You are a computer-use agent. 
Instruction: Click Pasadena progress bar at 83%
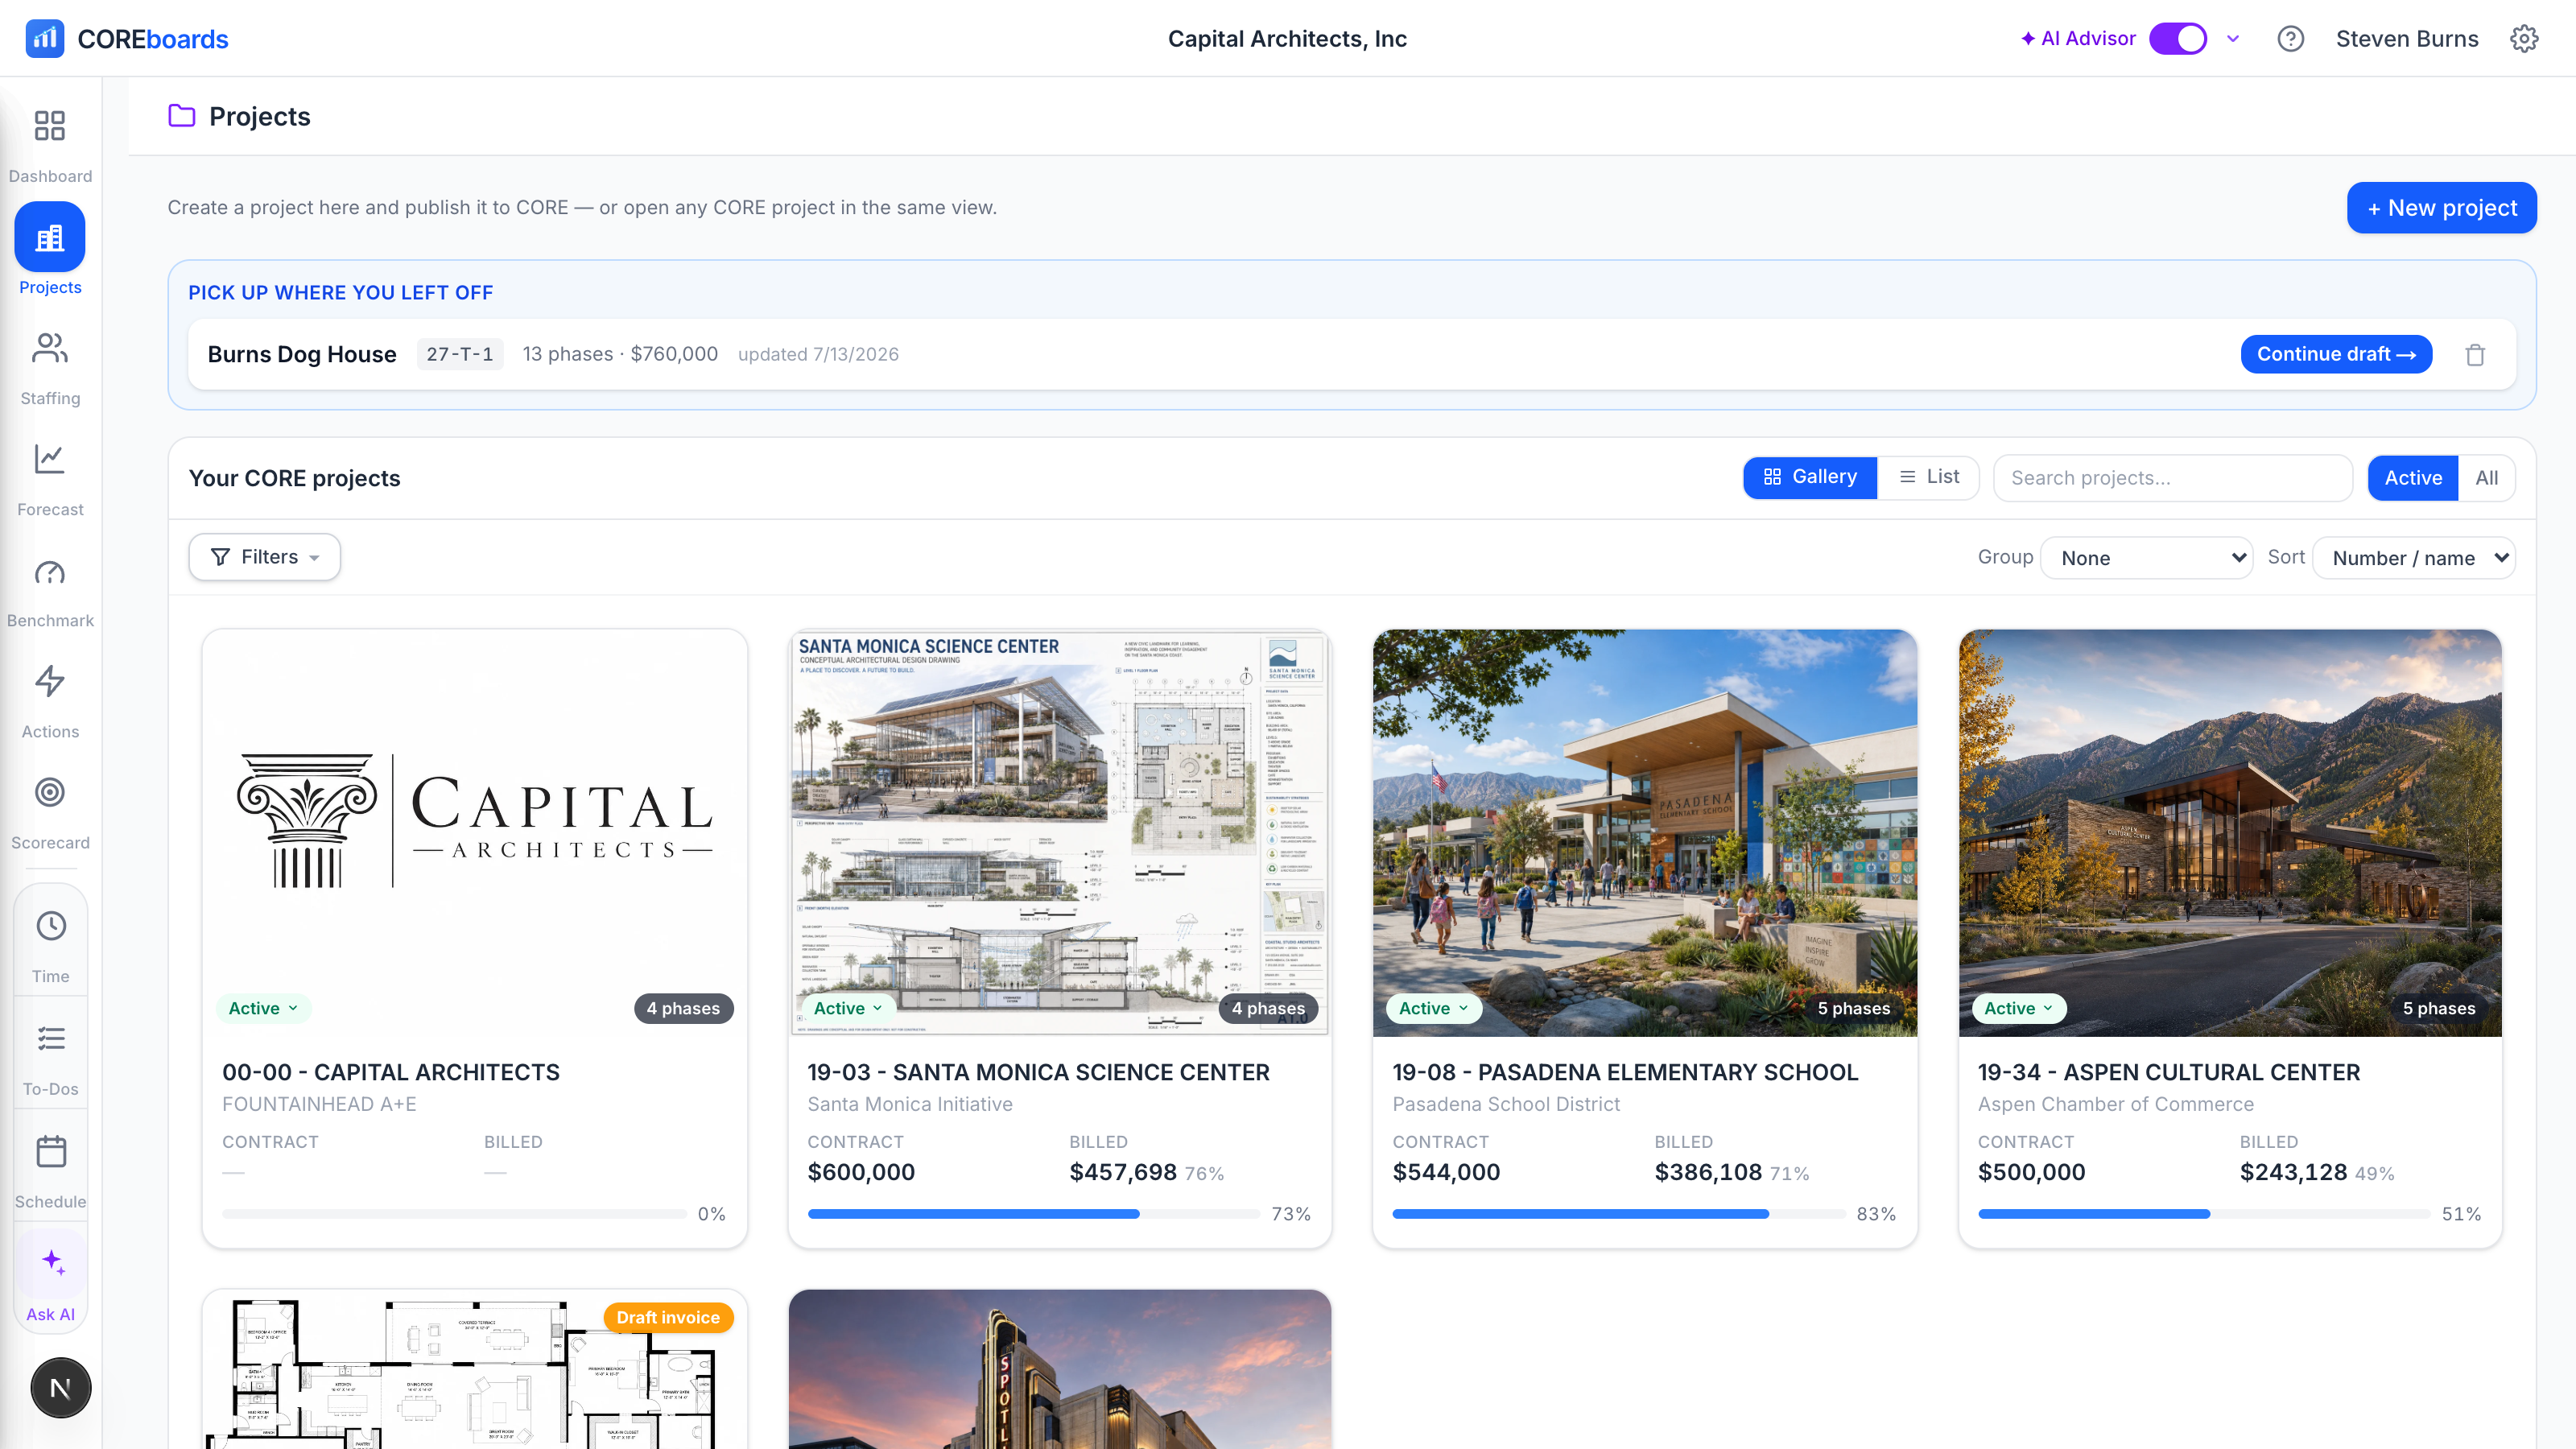[x=1619, y=1214]
